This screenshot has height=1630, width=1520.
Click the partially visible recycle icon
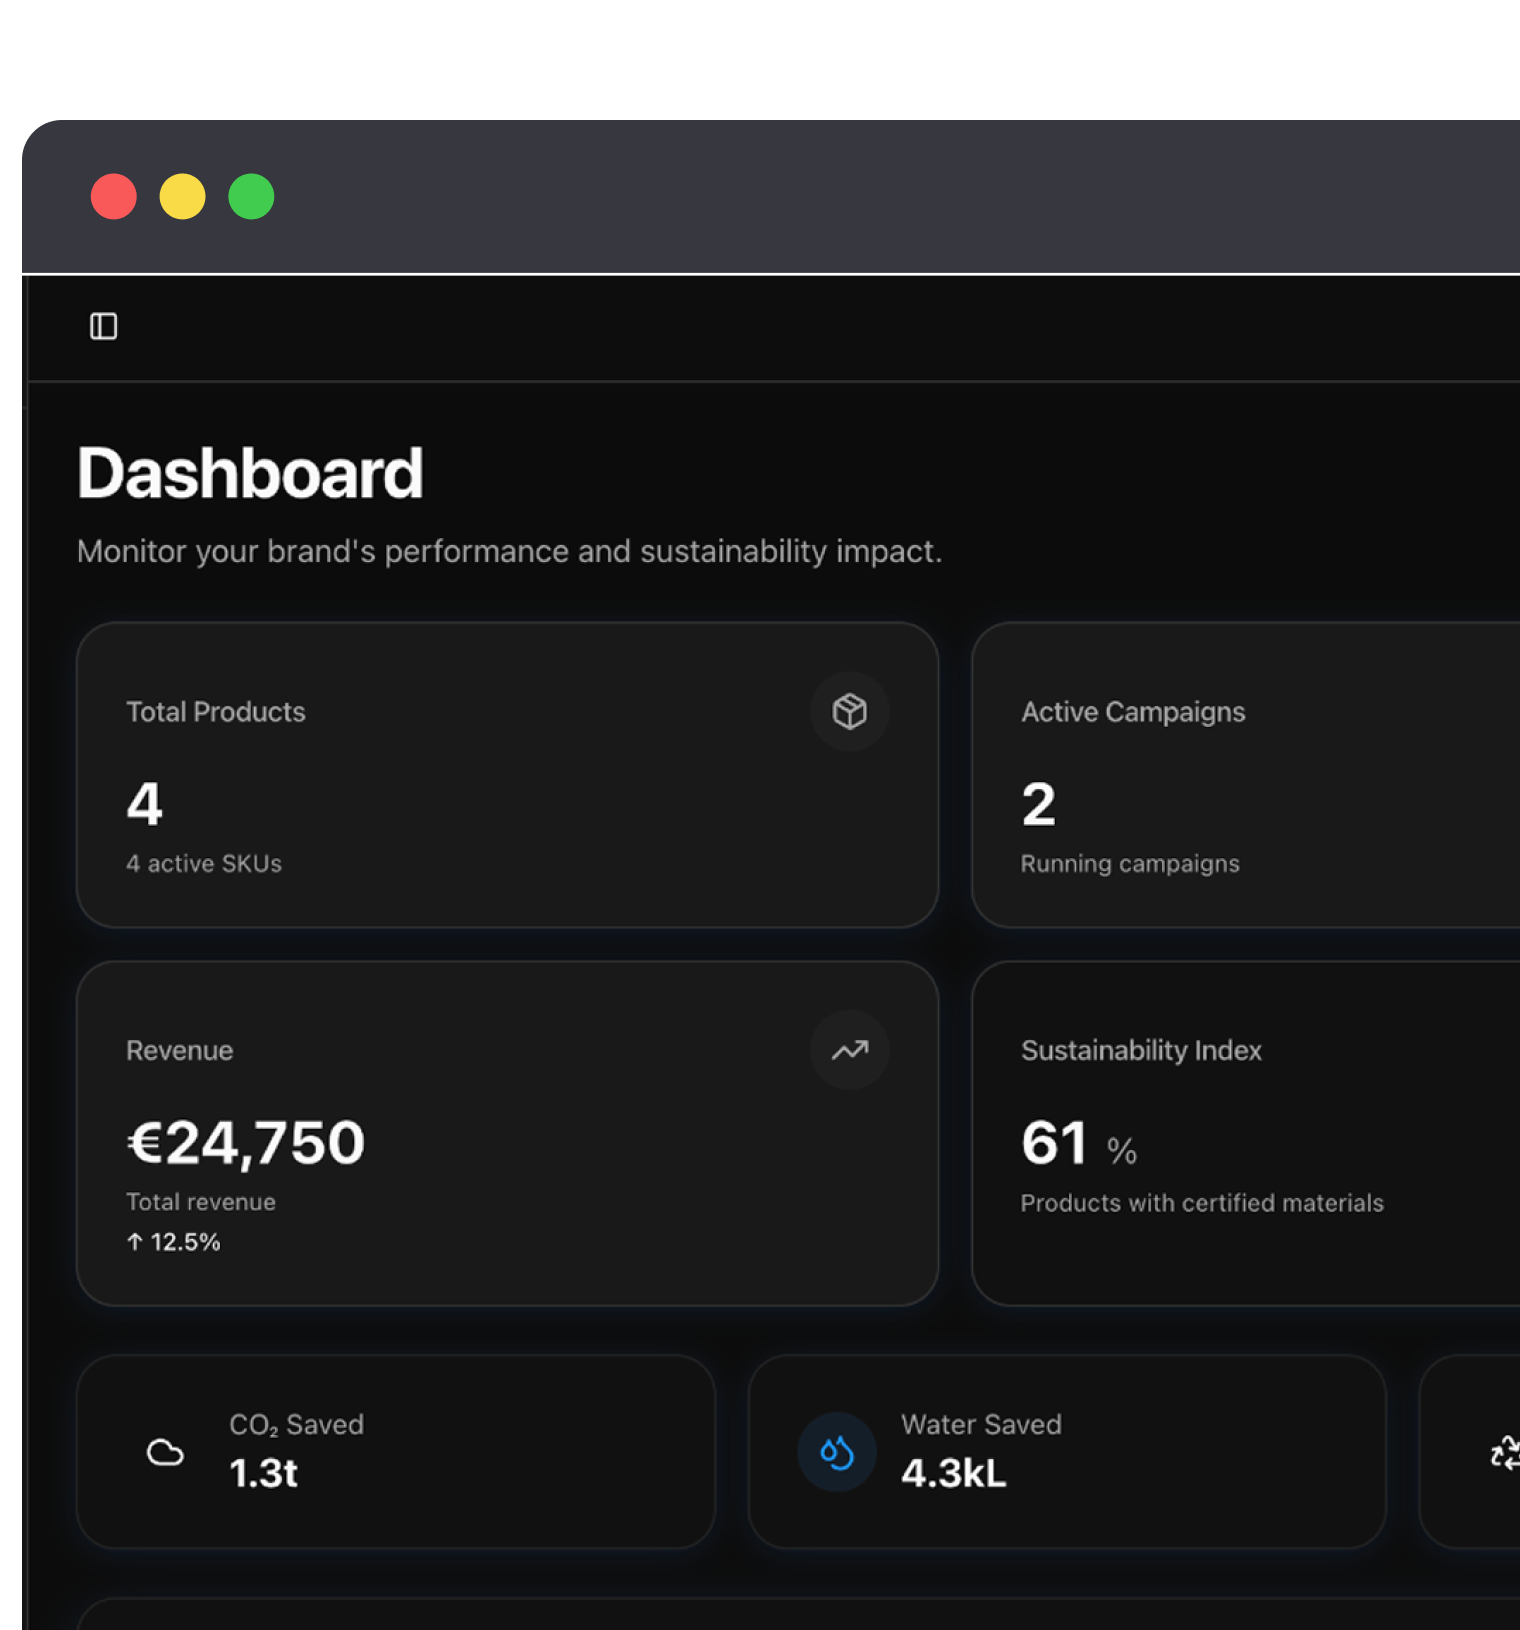[1505, 1452]
